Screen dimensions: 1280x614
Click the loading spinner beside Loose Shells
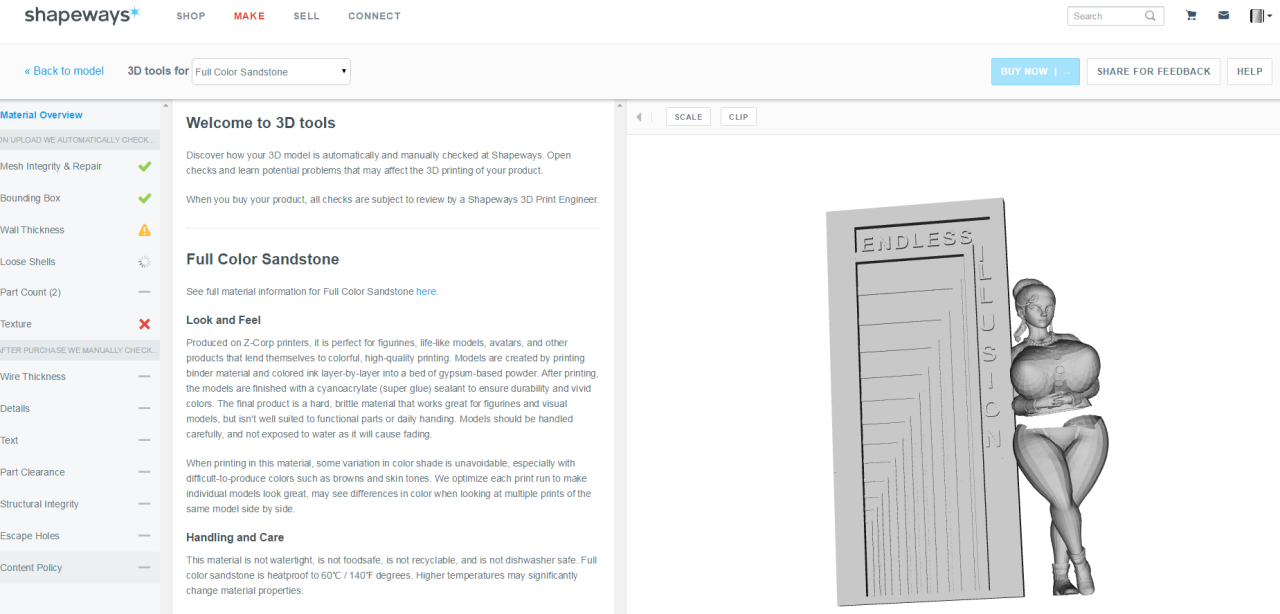point(144,262)
